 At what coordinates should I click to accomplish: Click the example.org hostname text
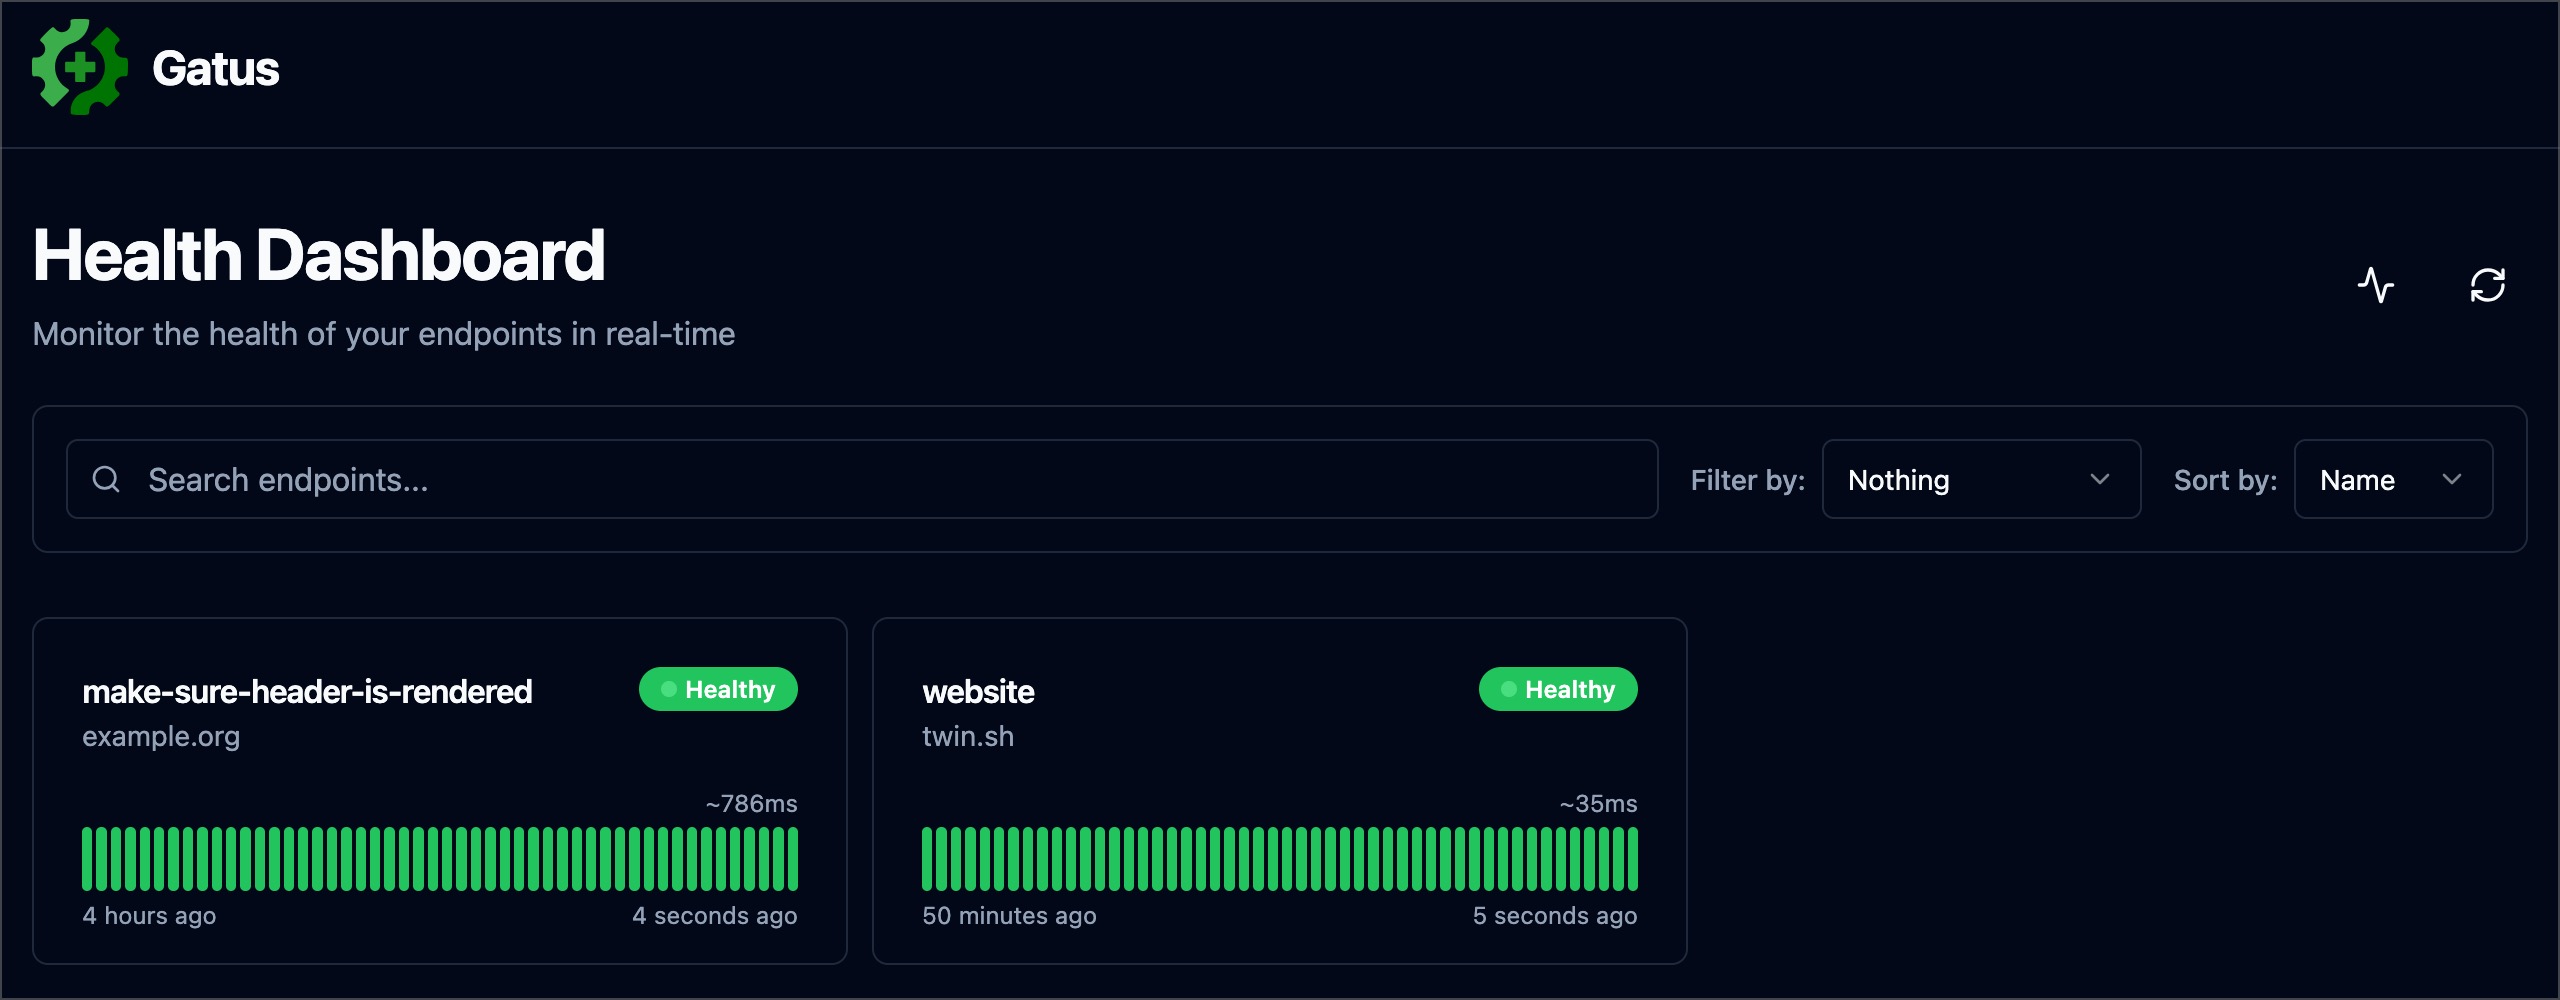tap(161, 737)
